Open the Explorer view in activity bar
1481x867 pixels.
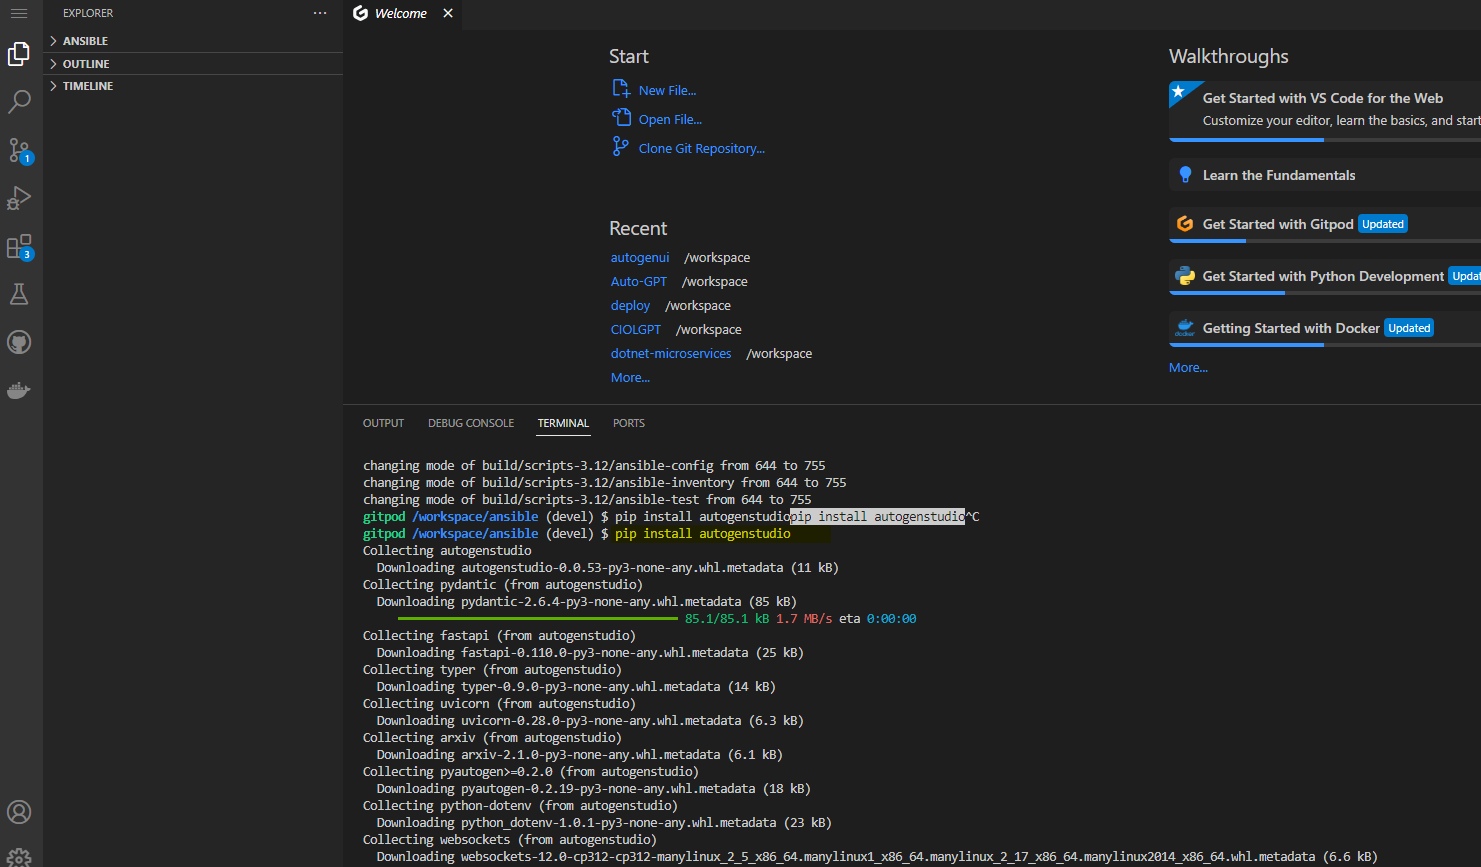(19, 54)
